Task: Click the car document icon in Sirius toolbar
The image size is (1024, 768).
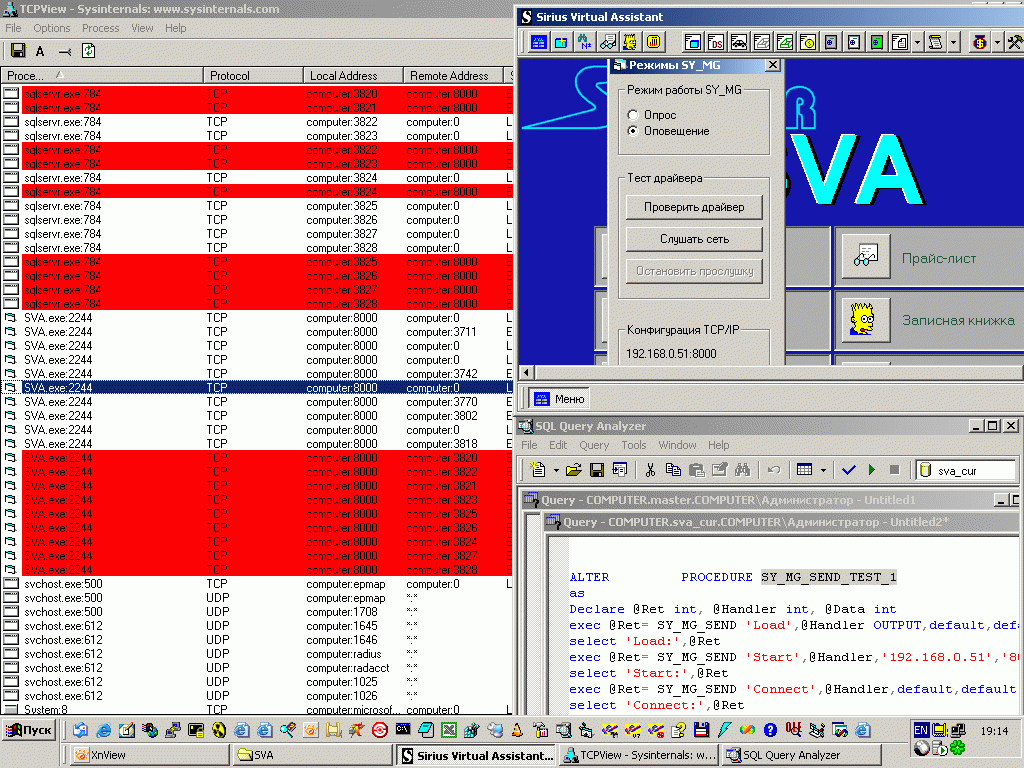Action: pyautogui.click(x=739, y=42)
